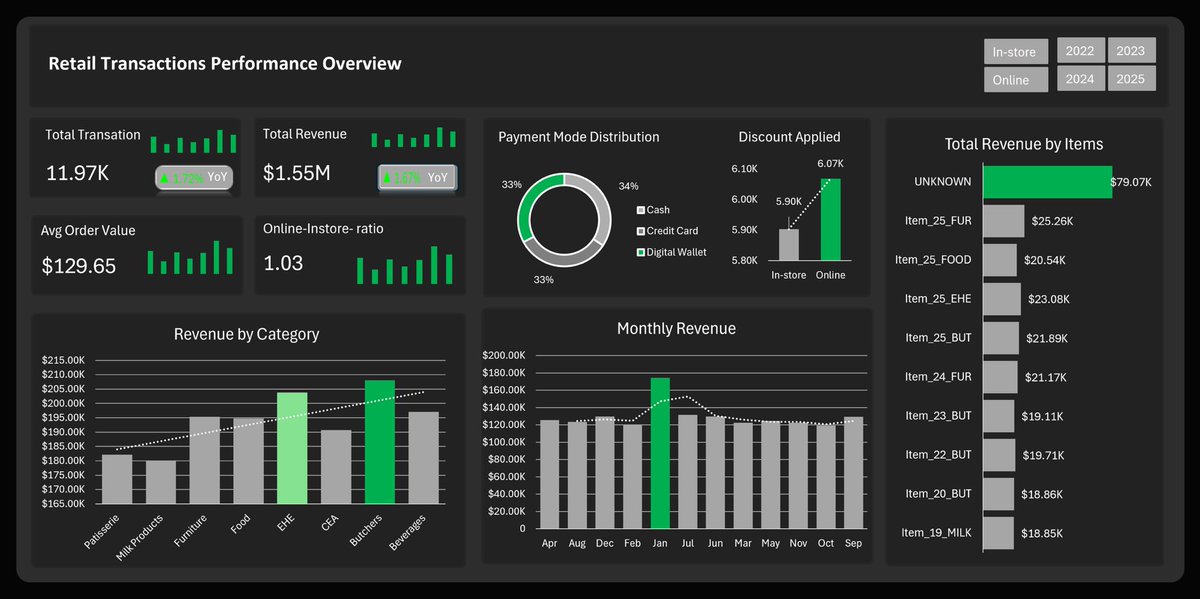1200x599 pixels.
Task: Click the UNKNOWN bar in Total Revenue by Items
Action: [x=1046, y=182]
